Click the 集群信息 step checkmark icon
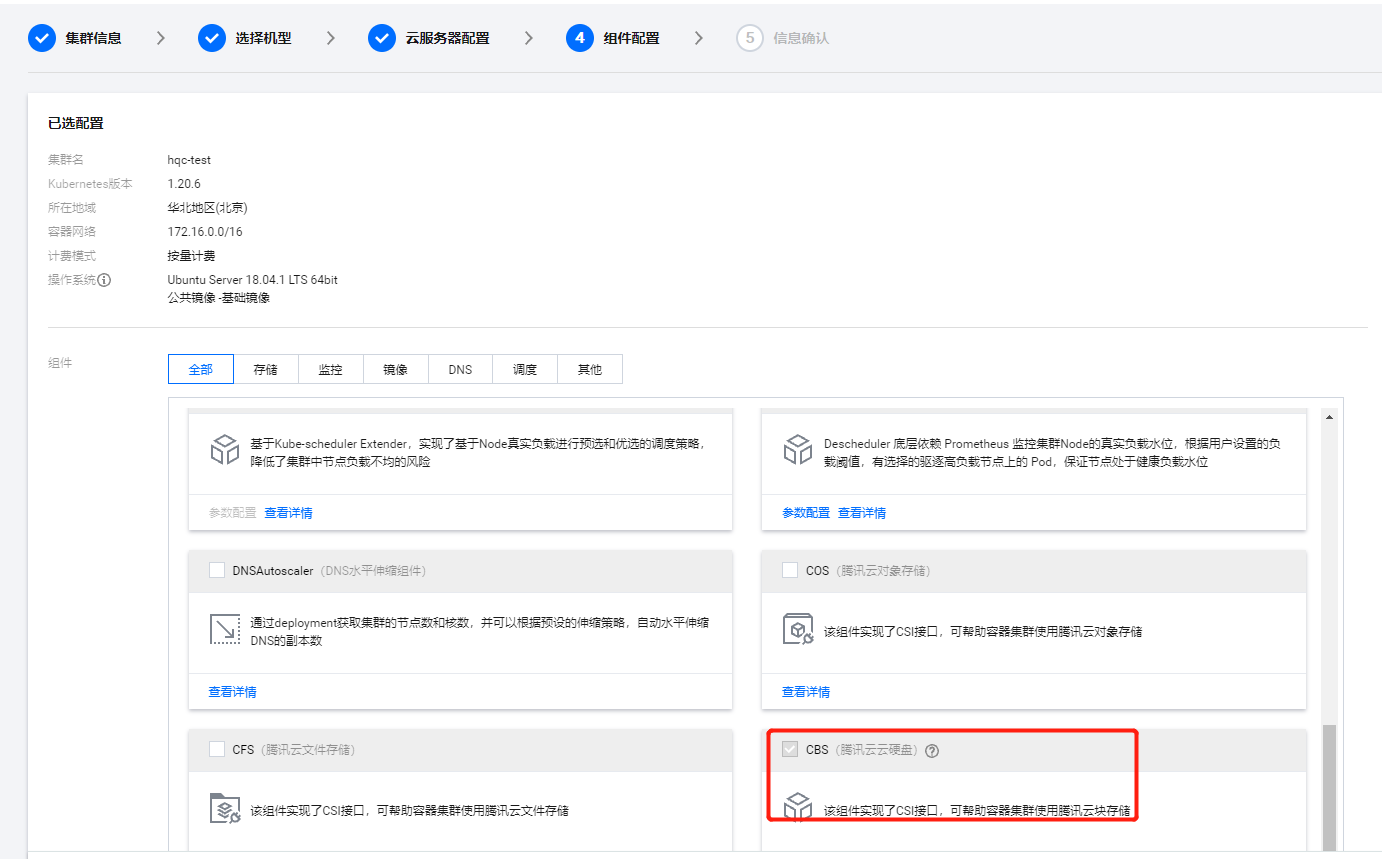This screenshot has height=859, width=1382. click(42, 38)
